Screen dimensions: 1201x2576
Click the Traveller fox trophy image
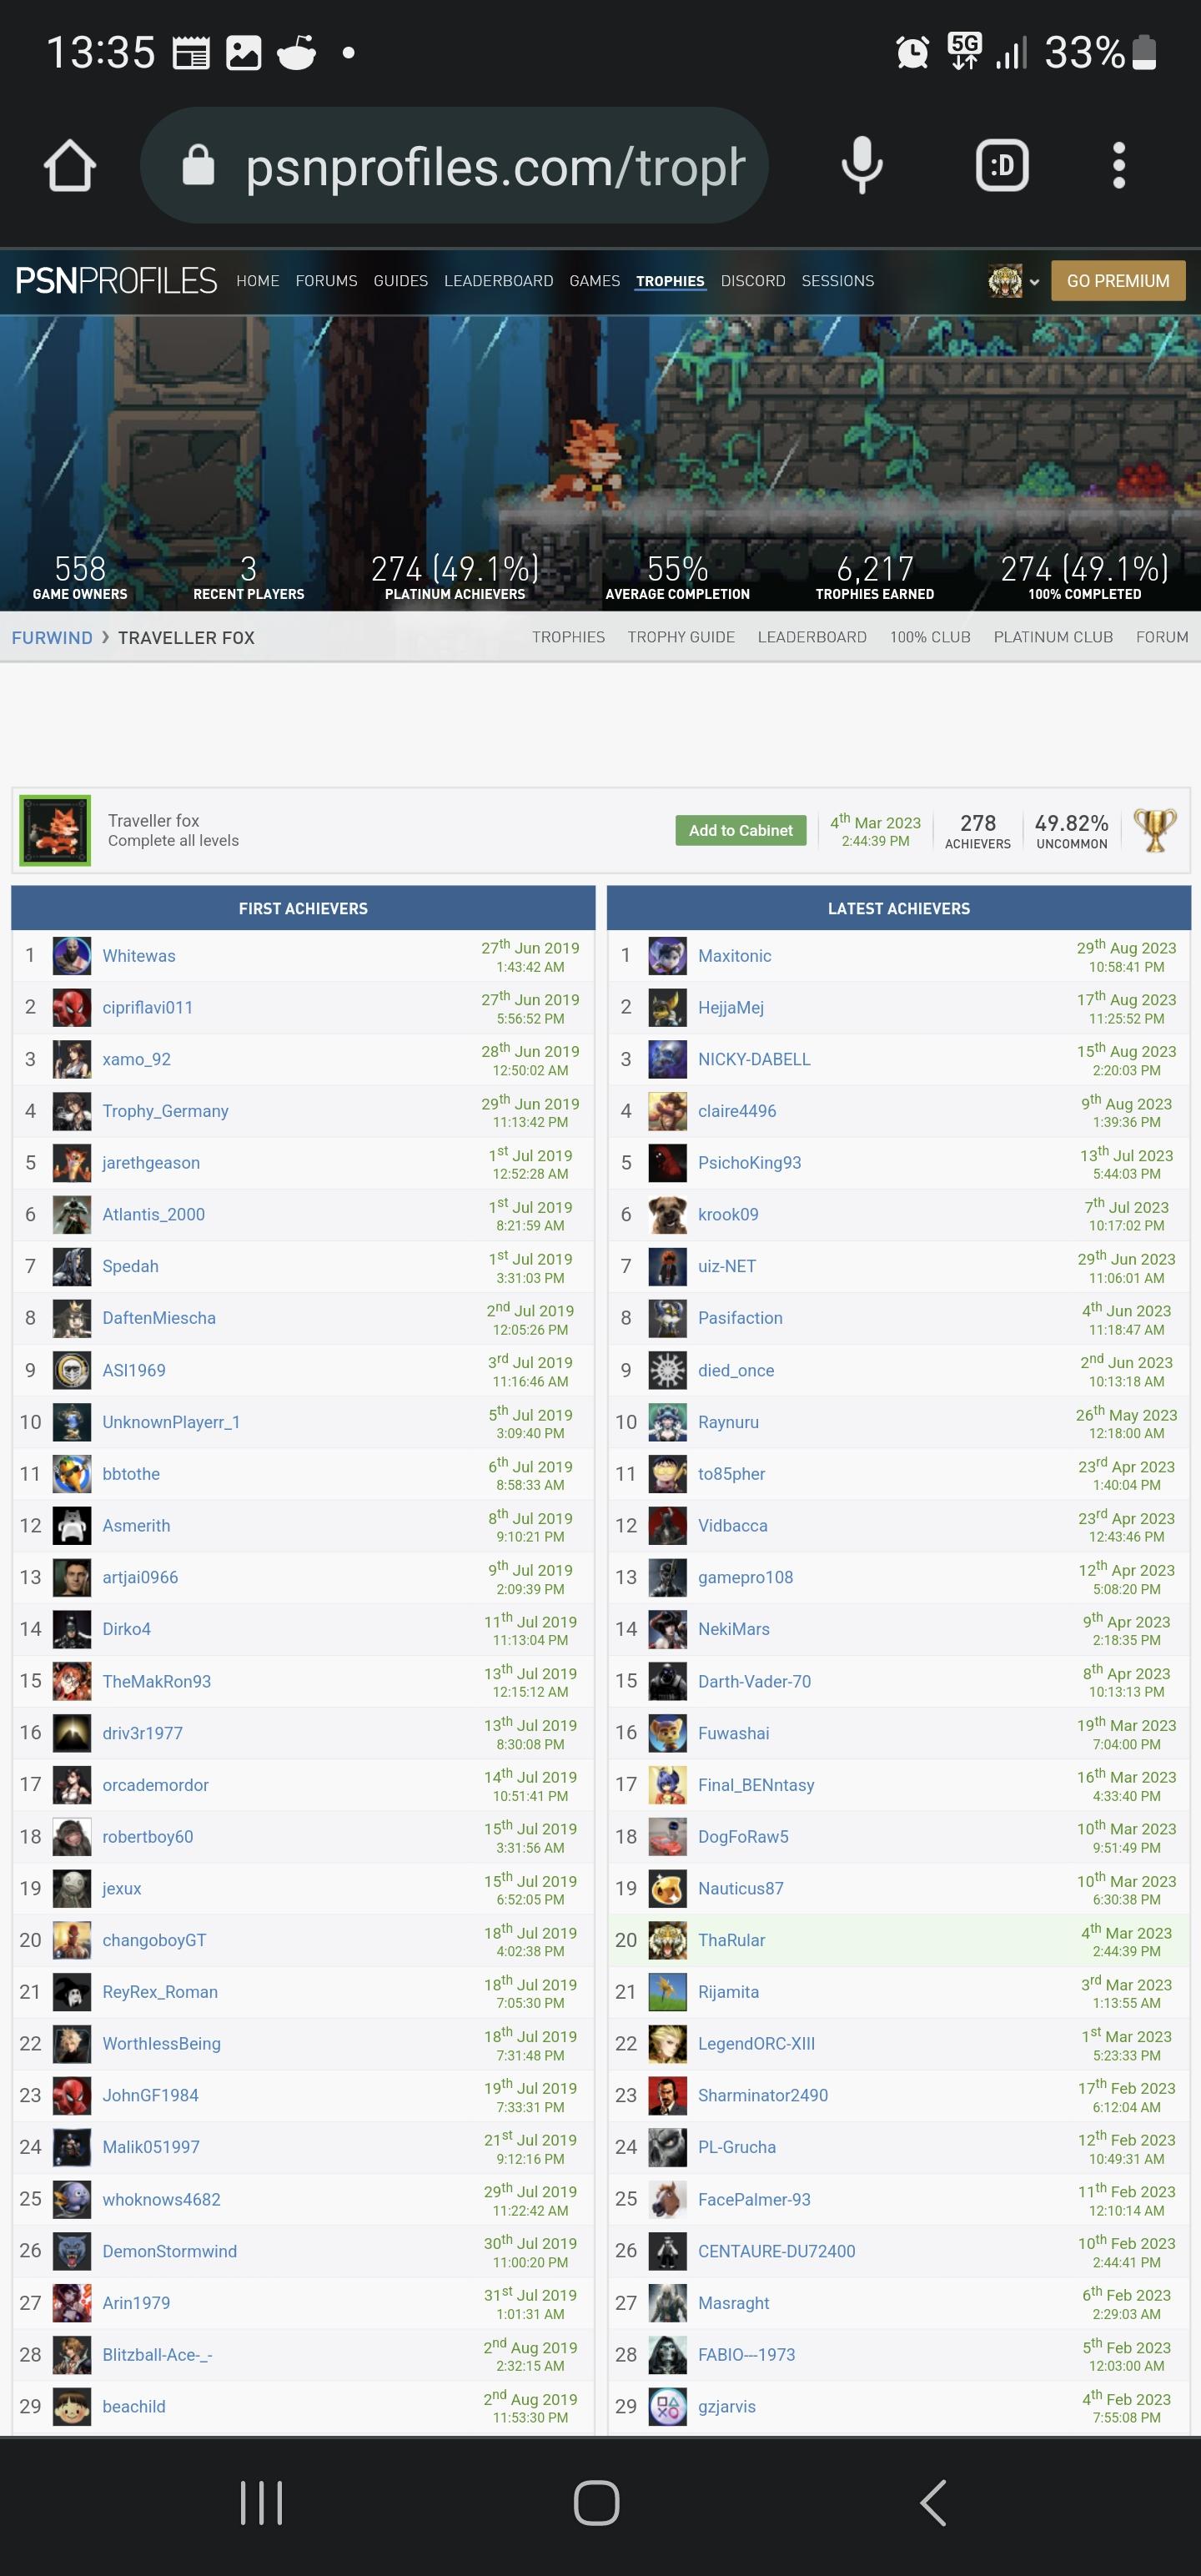(x=56, y=830)
